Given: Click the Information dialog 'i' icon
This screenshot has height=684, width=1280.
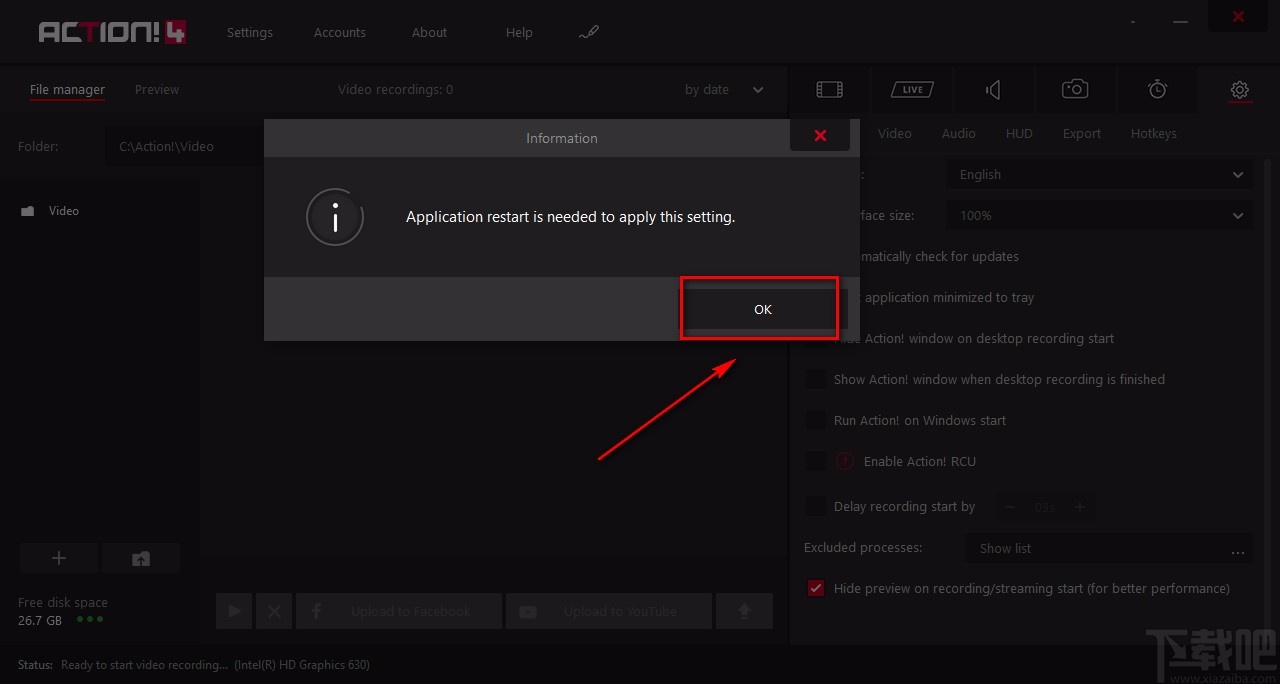Looking at the screenshot, I should coord(335,217).
